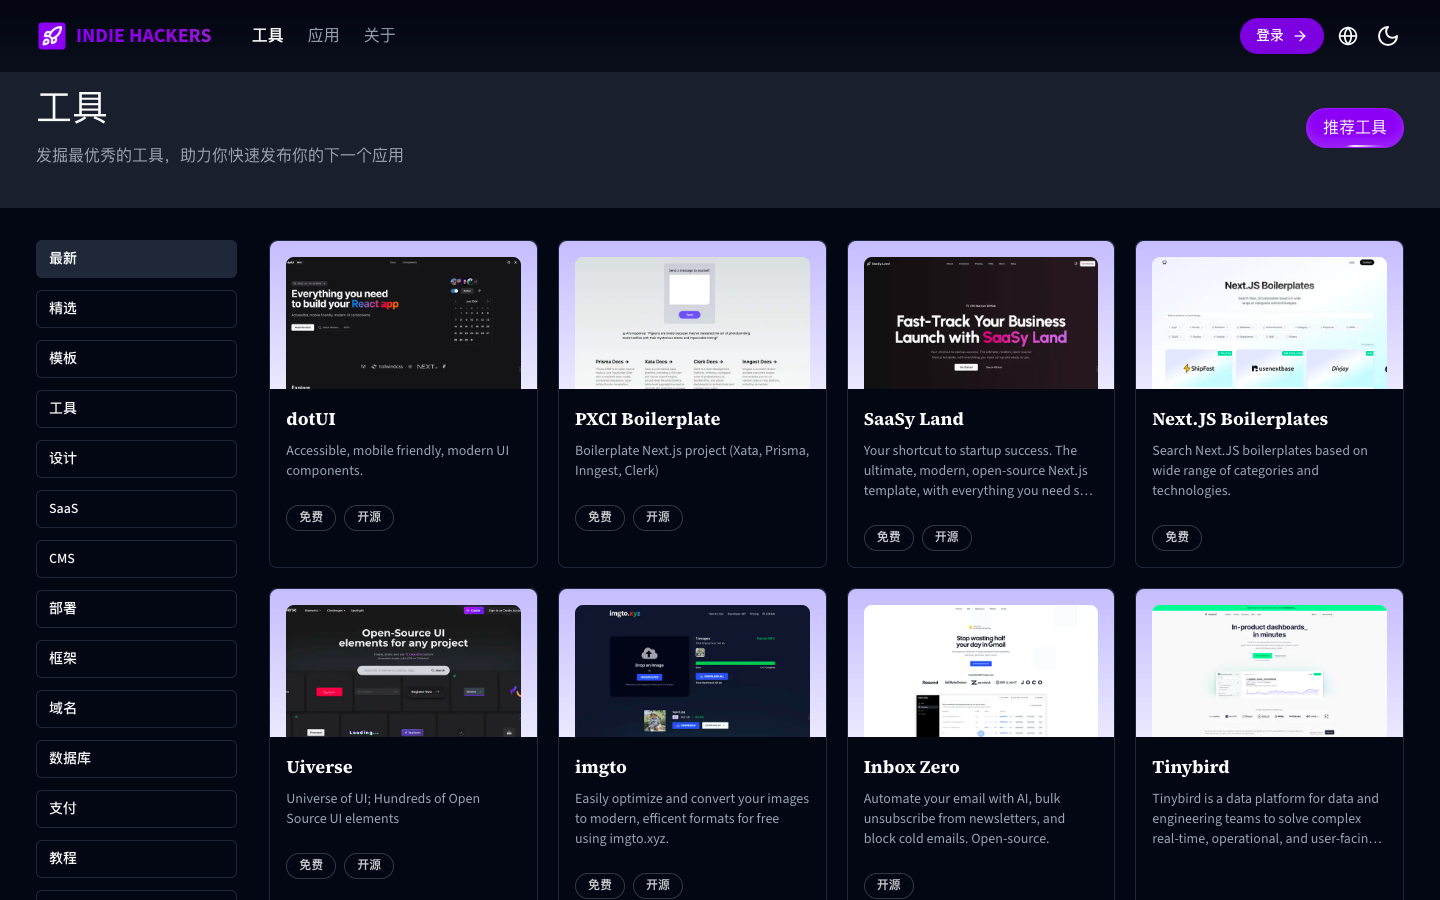Toggle dark mode via the moon icon
Viewport: 1440px width, 900px height.
1388,35
